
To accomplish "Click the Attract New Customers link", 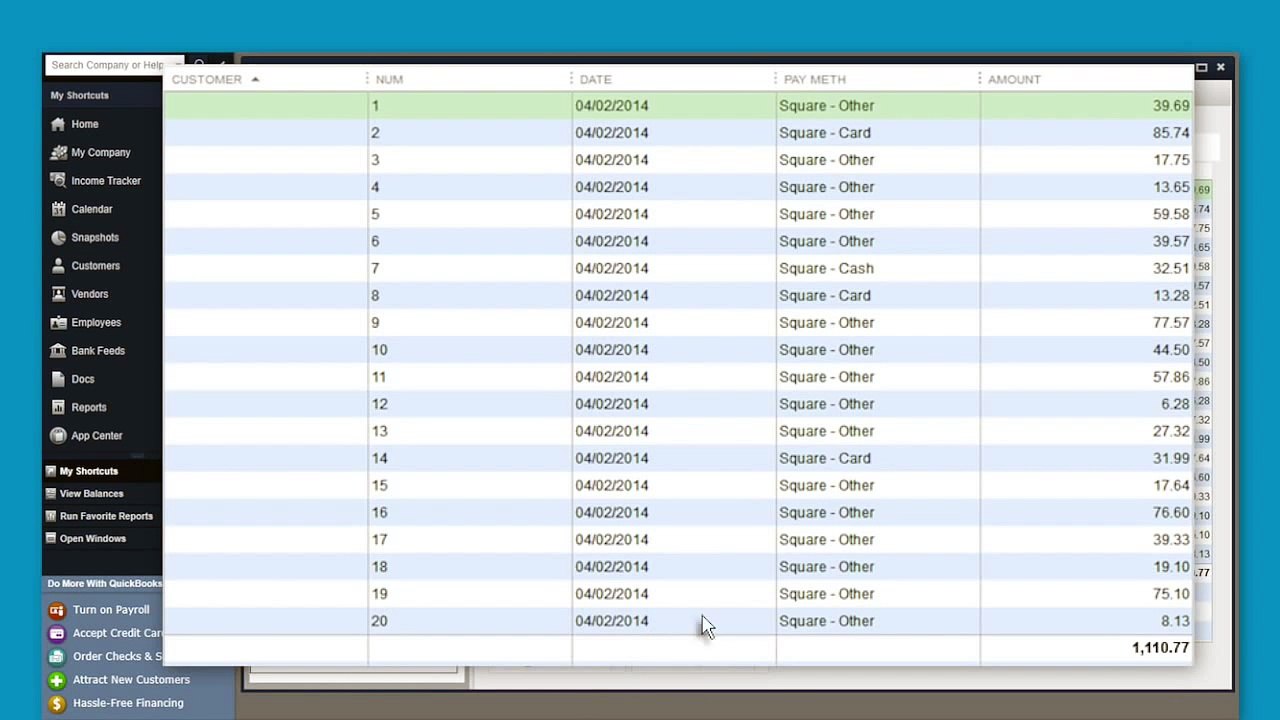I will point(131,680).
